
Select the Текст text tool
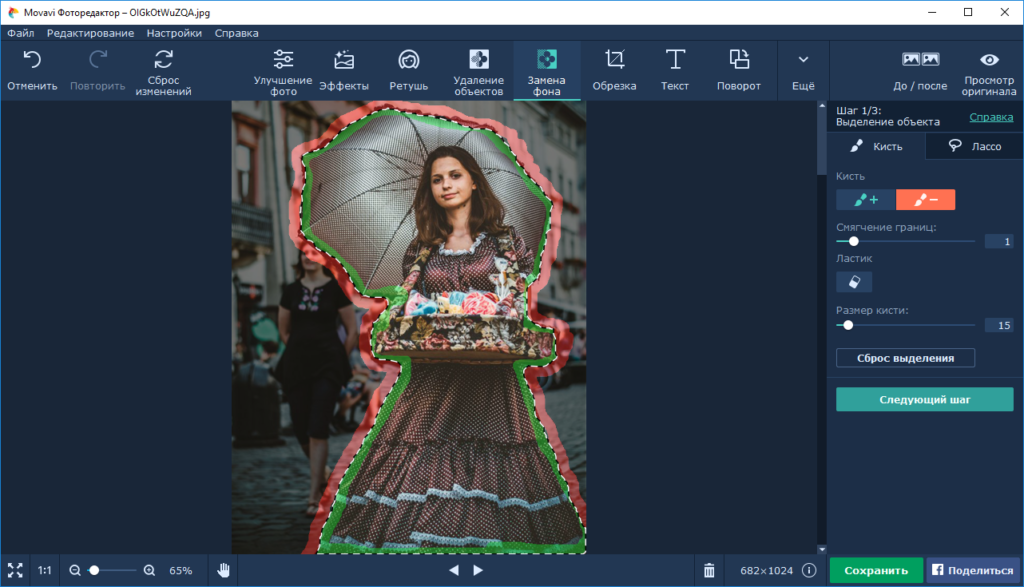[675, 60]
